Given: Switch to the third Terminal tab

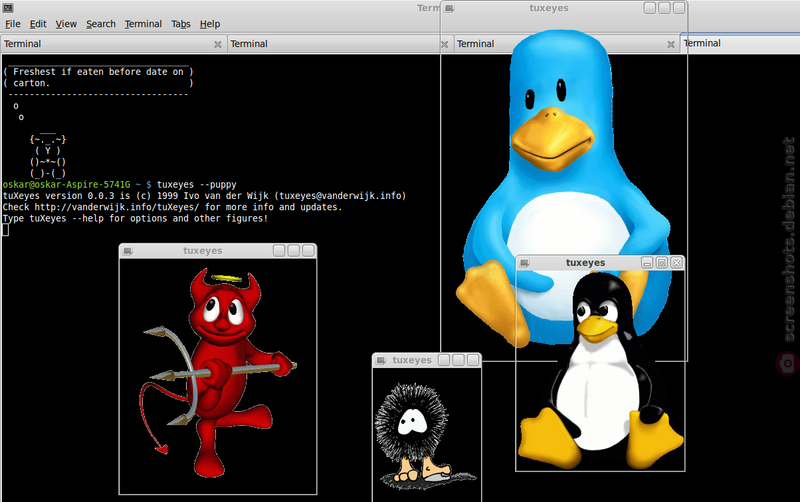Looking at the screenshot, I should pyautogui.click(x=566, y=44).
